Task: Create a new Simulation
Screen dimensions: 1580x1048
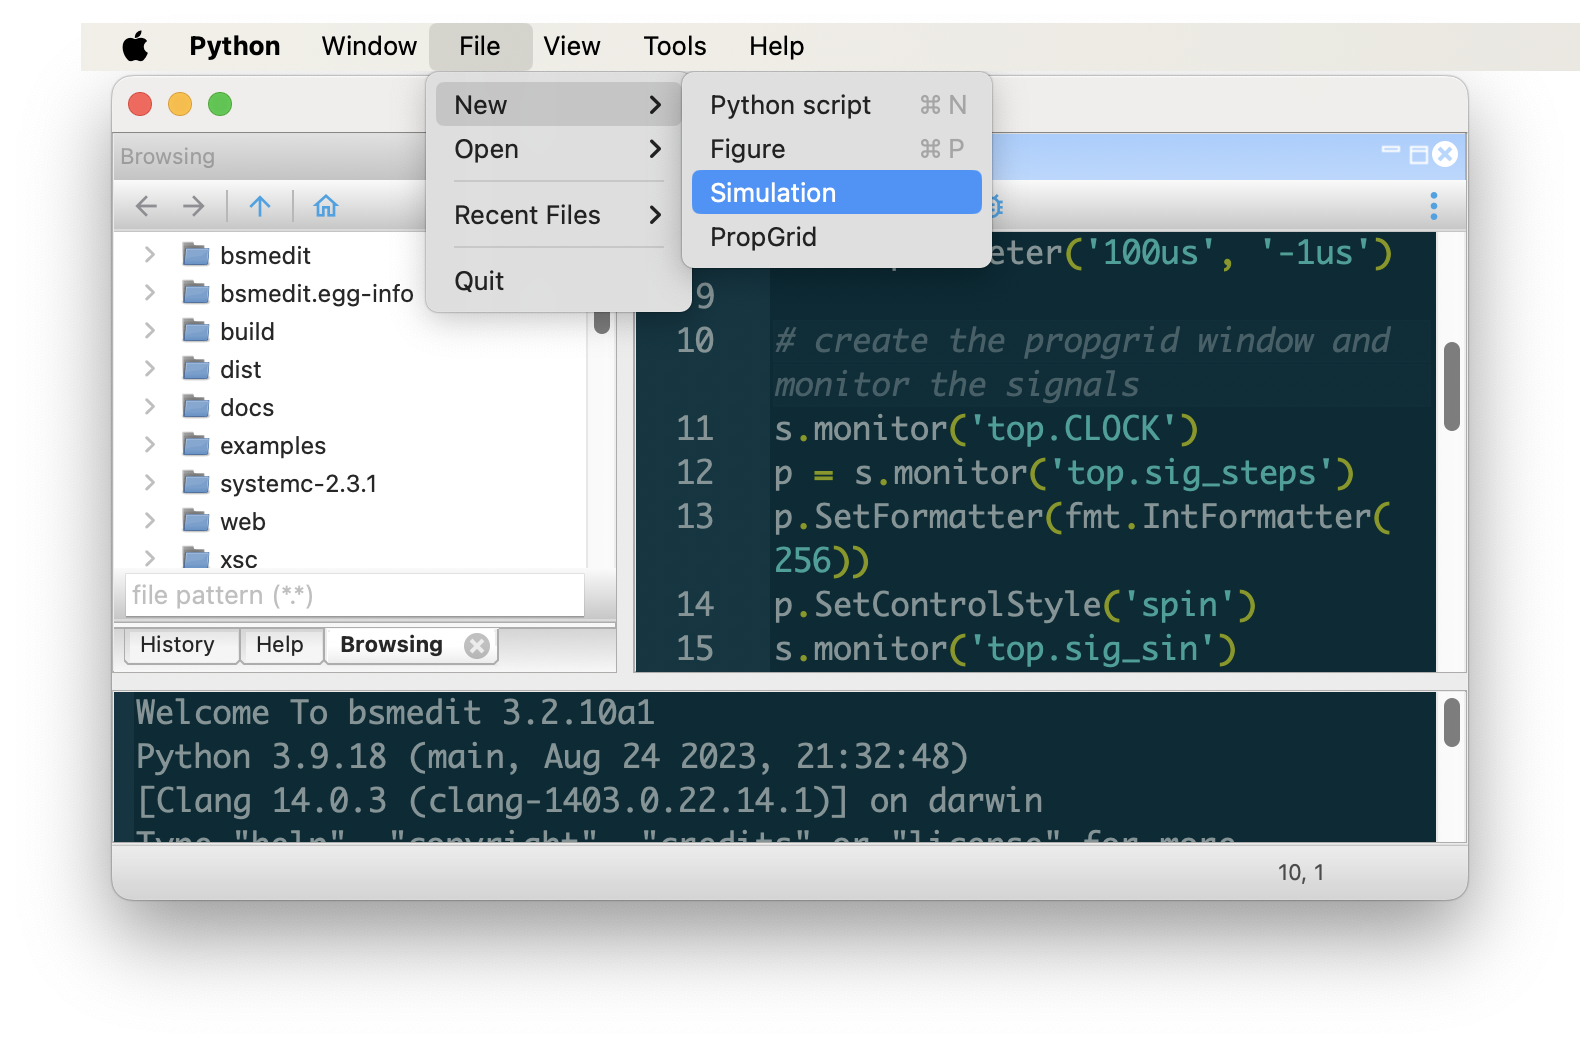Action: point(837,192)
